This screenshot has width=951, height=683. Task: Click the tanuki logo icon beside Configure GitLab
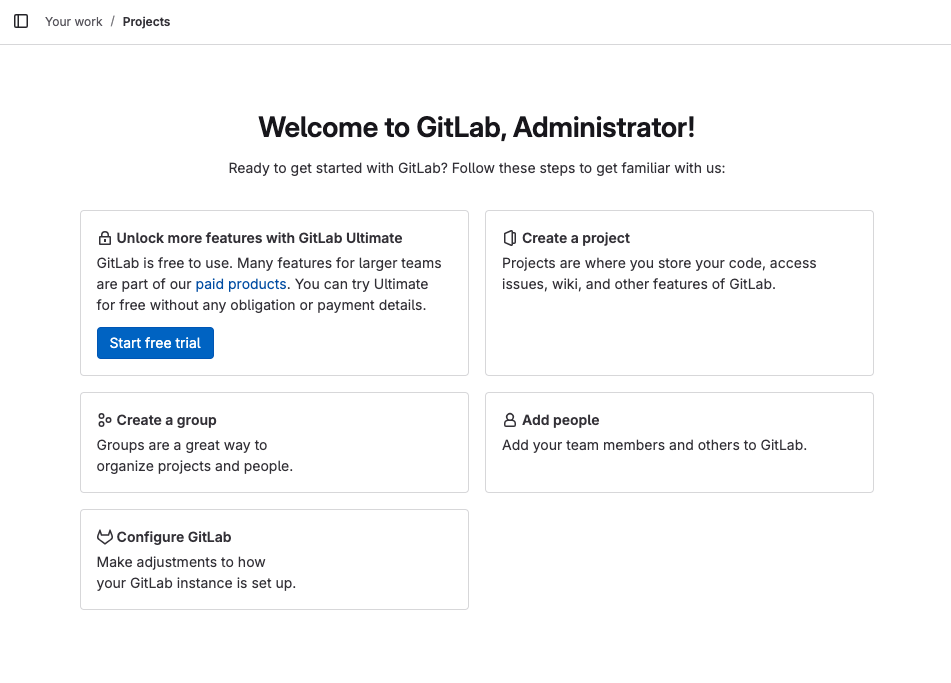coord(104,537)
